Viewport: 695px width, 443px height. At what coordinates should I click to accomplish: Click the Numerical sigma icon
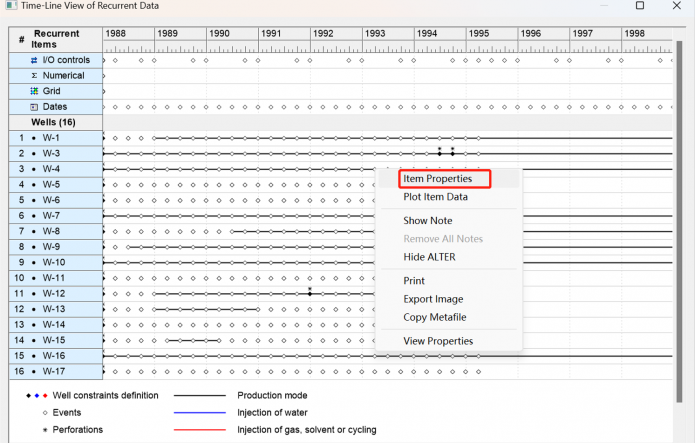coord(34,76)
